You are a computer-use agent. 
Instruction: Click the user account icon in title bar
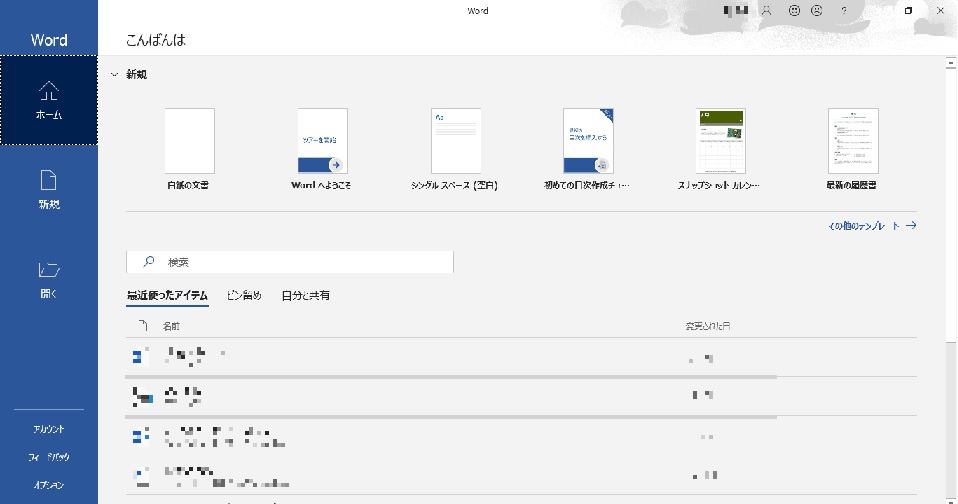tap(768, 11)
